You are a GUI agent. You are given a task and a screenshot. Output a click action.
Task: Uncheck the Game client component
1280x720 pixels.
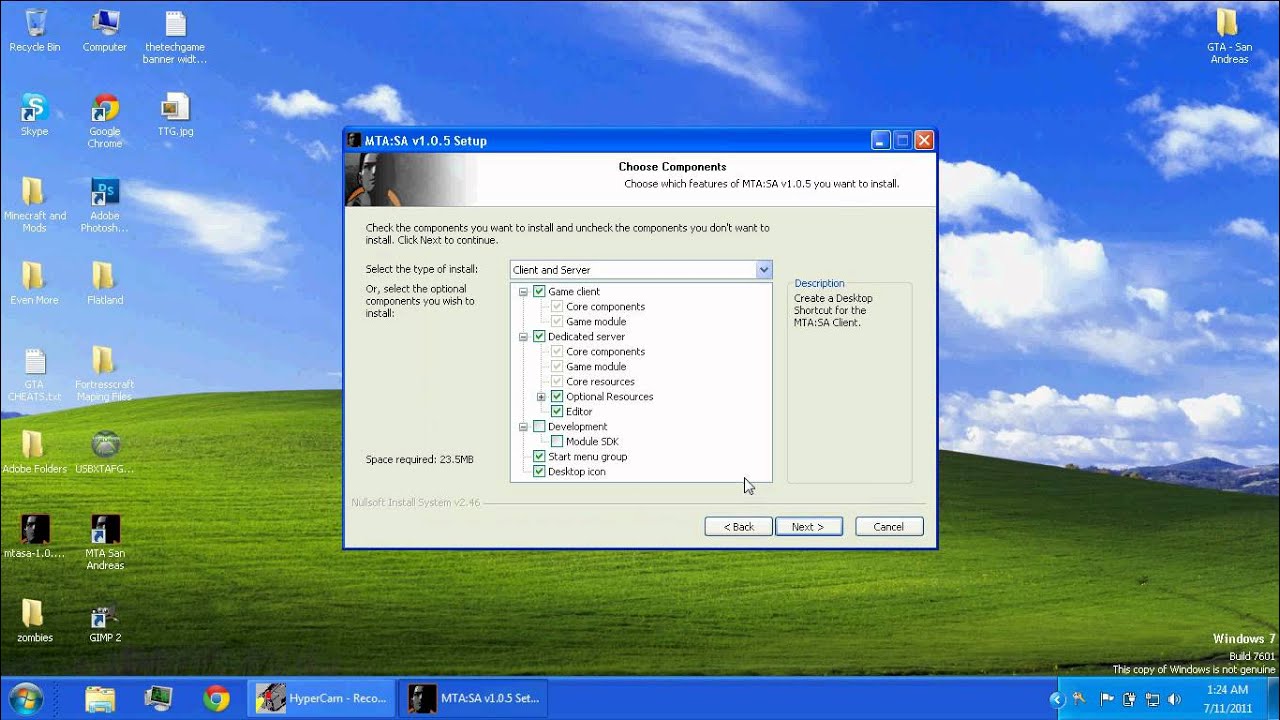[539, 292]
